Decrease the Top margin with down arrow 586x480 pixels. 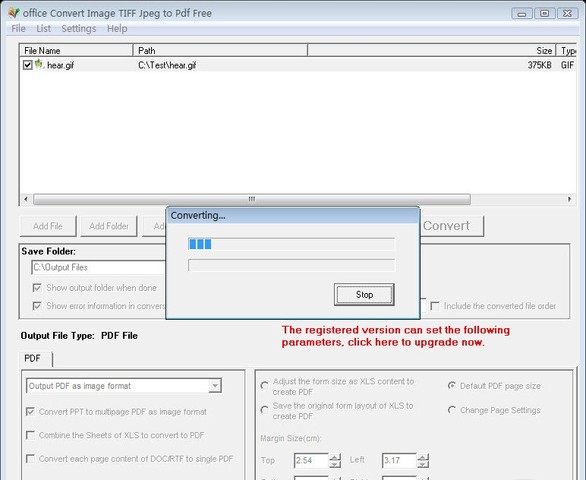(x=335, y=464)
